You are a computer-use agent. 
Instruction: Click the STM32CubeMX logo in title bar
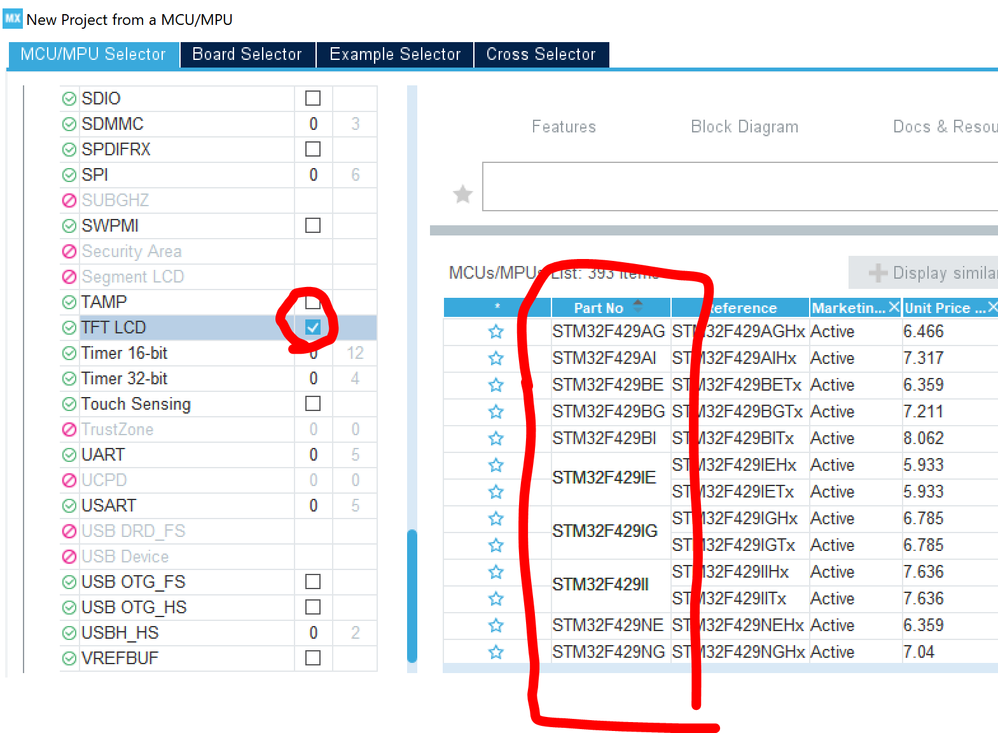click(x=13, y=18)
